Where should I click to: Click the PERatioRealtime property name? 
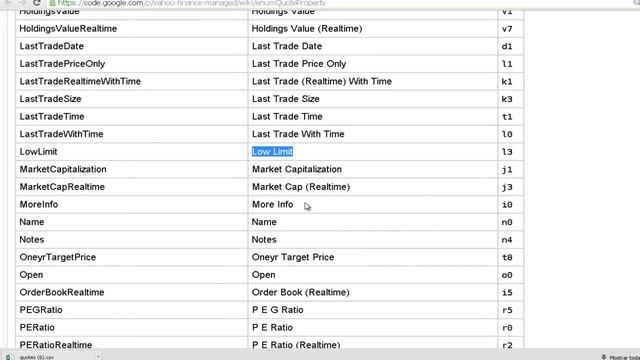56,344
